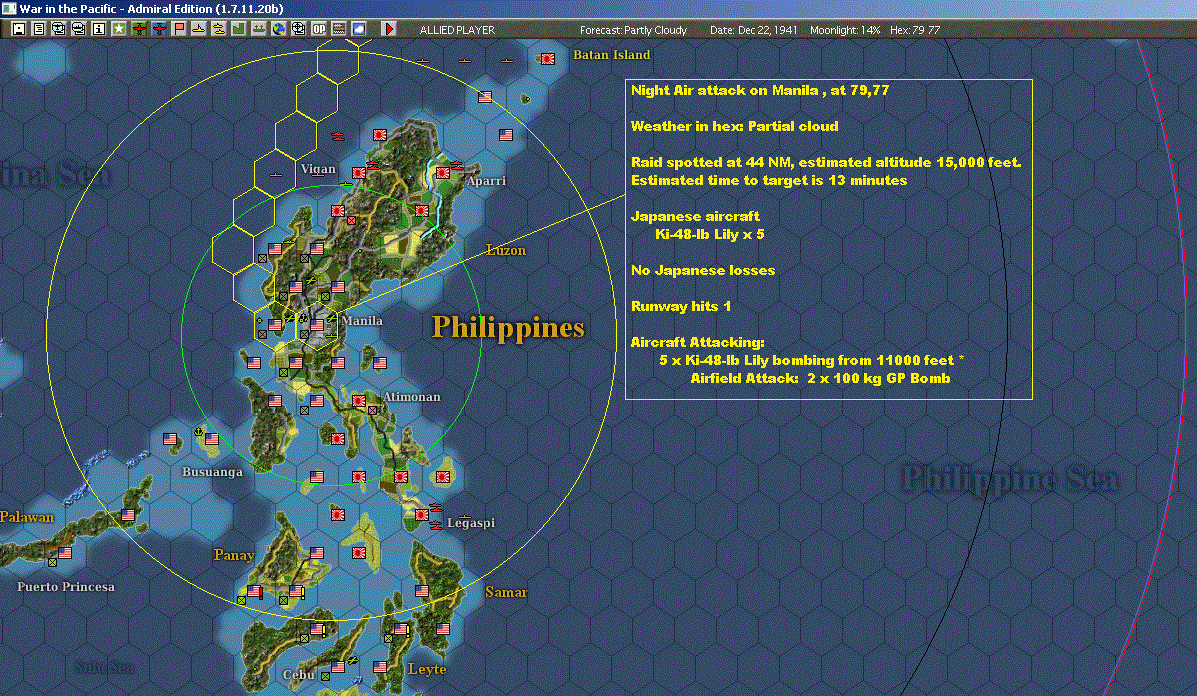The image size is (1197, 696).
Task: Click the save game disk icon in toolbar
Action: click(x=19, y=29)
